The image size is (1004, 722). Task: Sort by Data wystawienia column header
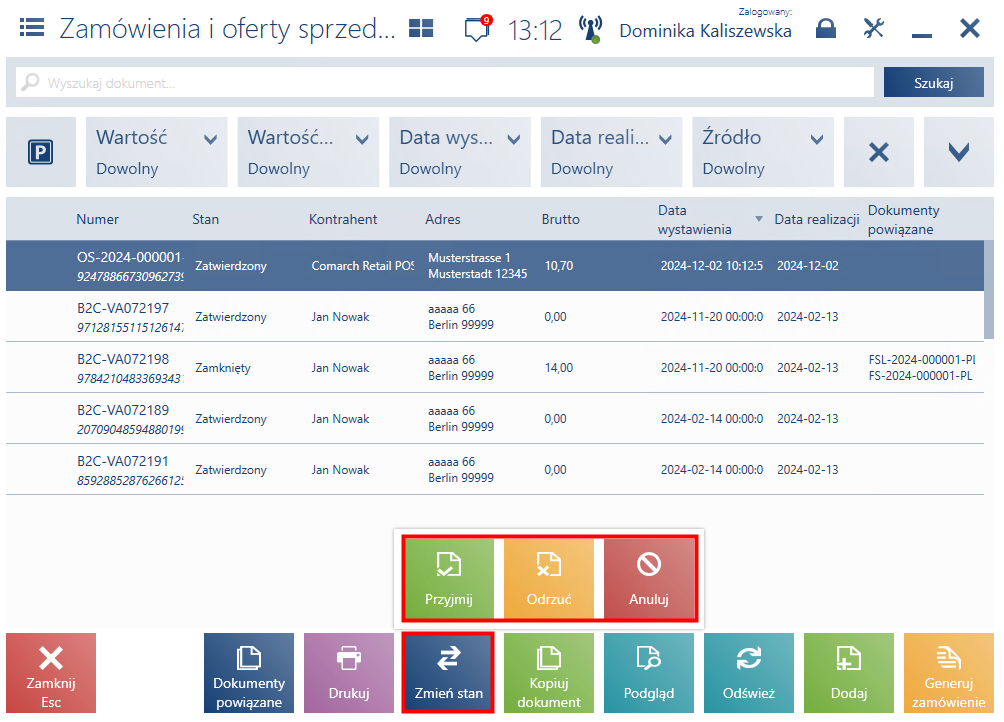694,220
